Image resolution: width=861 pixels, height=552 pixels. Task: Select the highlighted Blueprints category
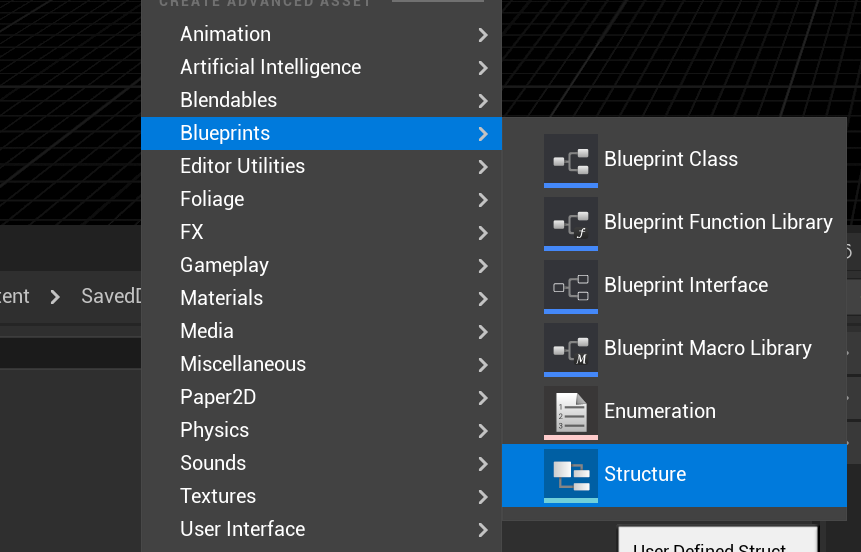coord(321,133)
